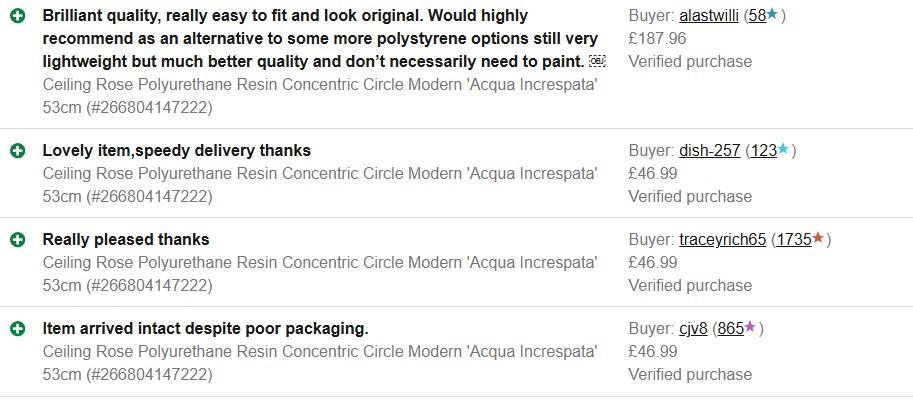Click positive icon beside 'Item arrived intact' review
The height and width of the screenshot is (406, 913).
point(18,329)
